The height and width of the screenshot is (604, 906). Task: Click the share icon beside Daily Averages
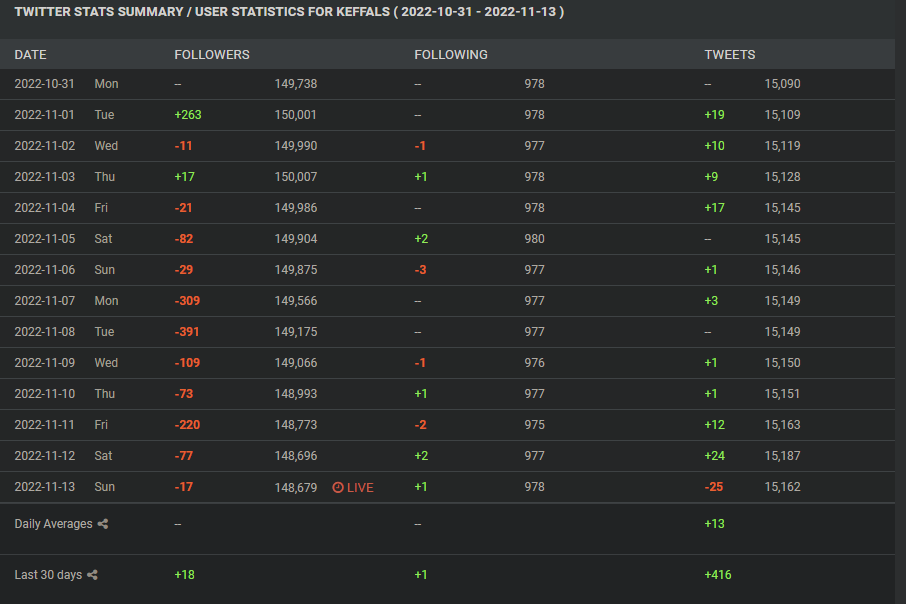(103, 524)
